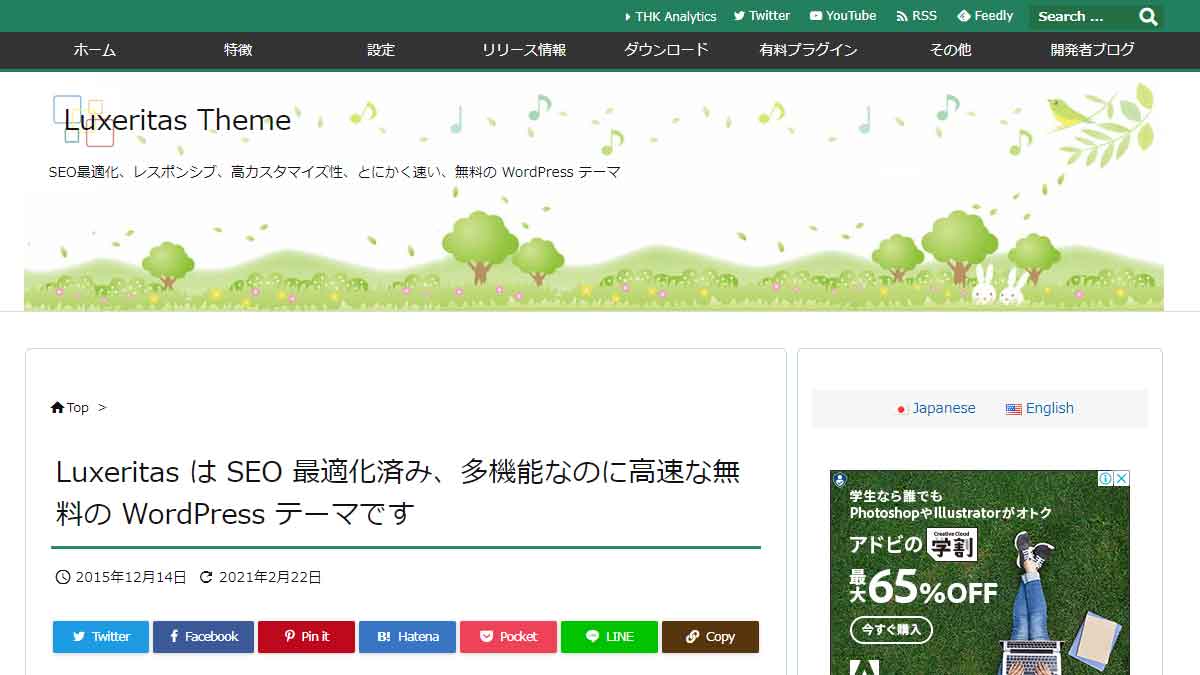Bookmark the article with the Hatena button
This screenshot has width=1200, height=675.
tap(407, 637)
